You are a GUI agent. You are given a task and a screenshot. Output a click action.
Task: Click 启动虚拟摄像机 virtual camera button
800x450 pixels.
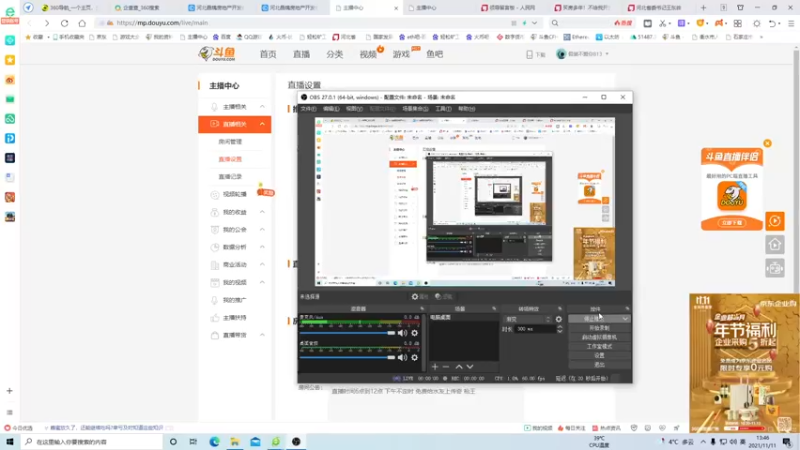[599, 337]
